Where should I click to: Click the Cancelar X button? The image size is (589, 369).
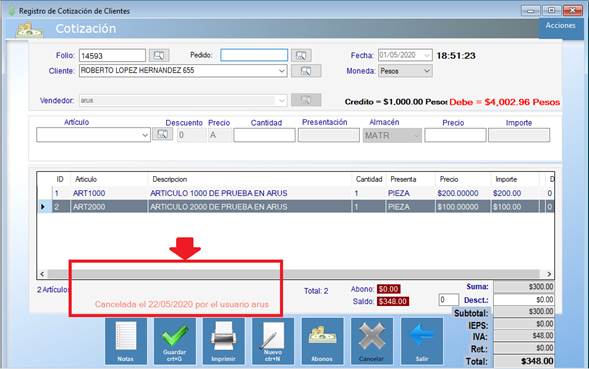pos(372,341)
